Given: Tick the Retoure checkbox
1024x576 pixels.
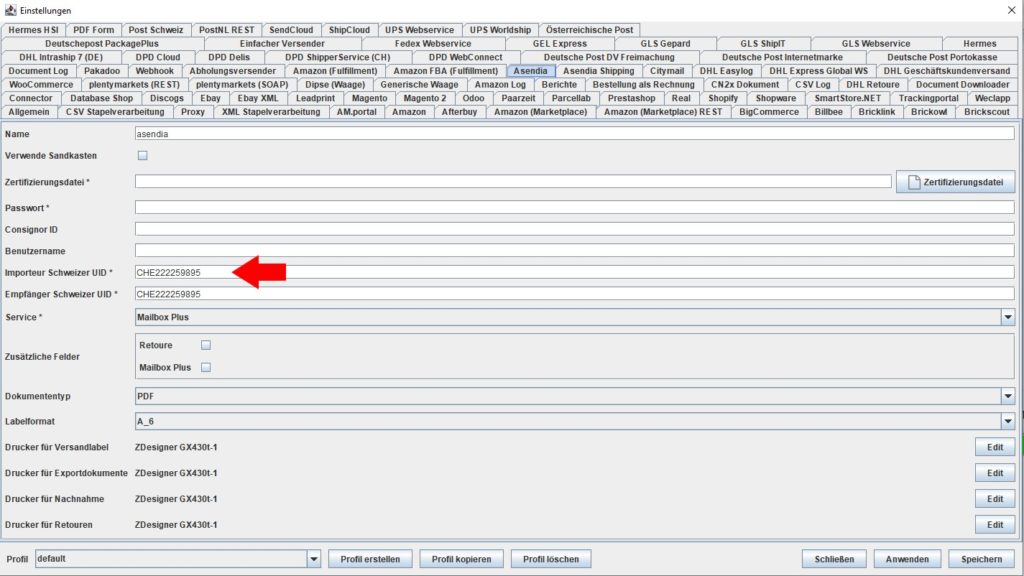Looking at the screenshot, I should coord(206,345).
